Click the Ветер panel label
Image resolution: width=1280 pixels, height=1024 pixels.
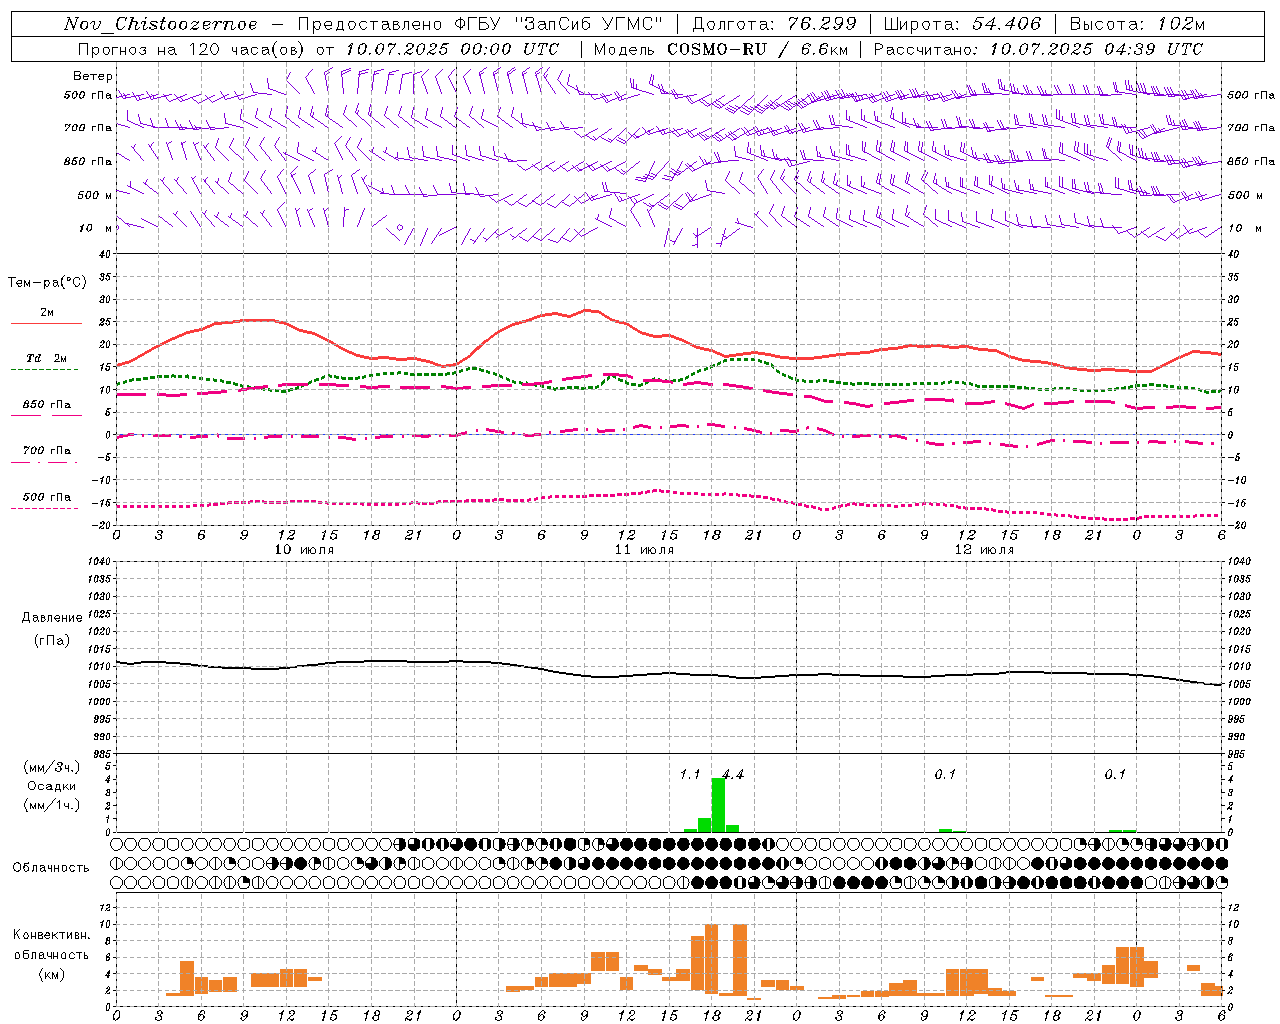(93, 76)
